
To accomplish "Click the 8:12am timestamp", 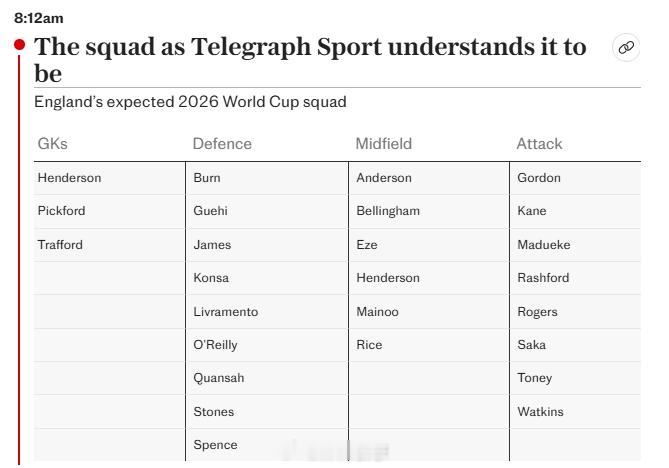I will 39,18.
